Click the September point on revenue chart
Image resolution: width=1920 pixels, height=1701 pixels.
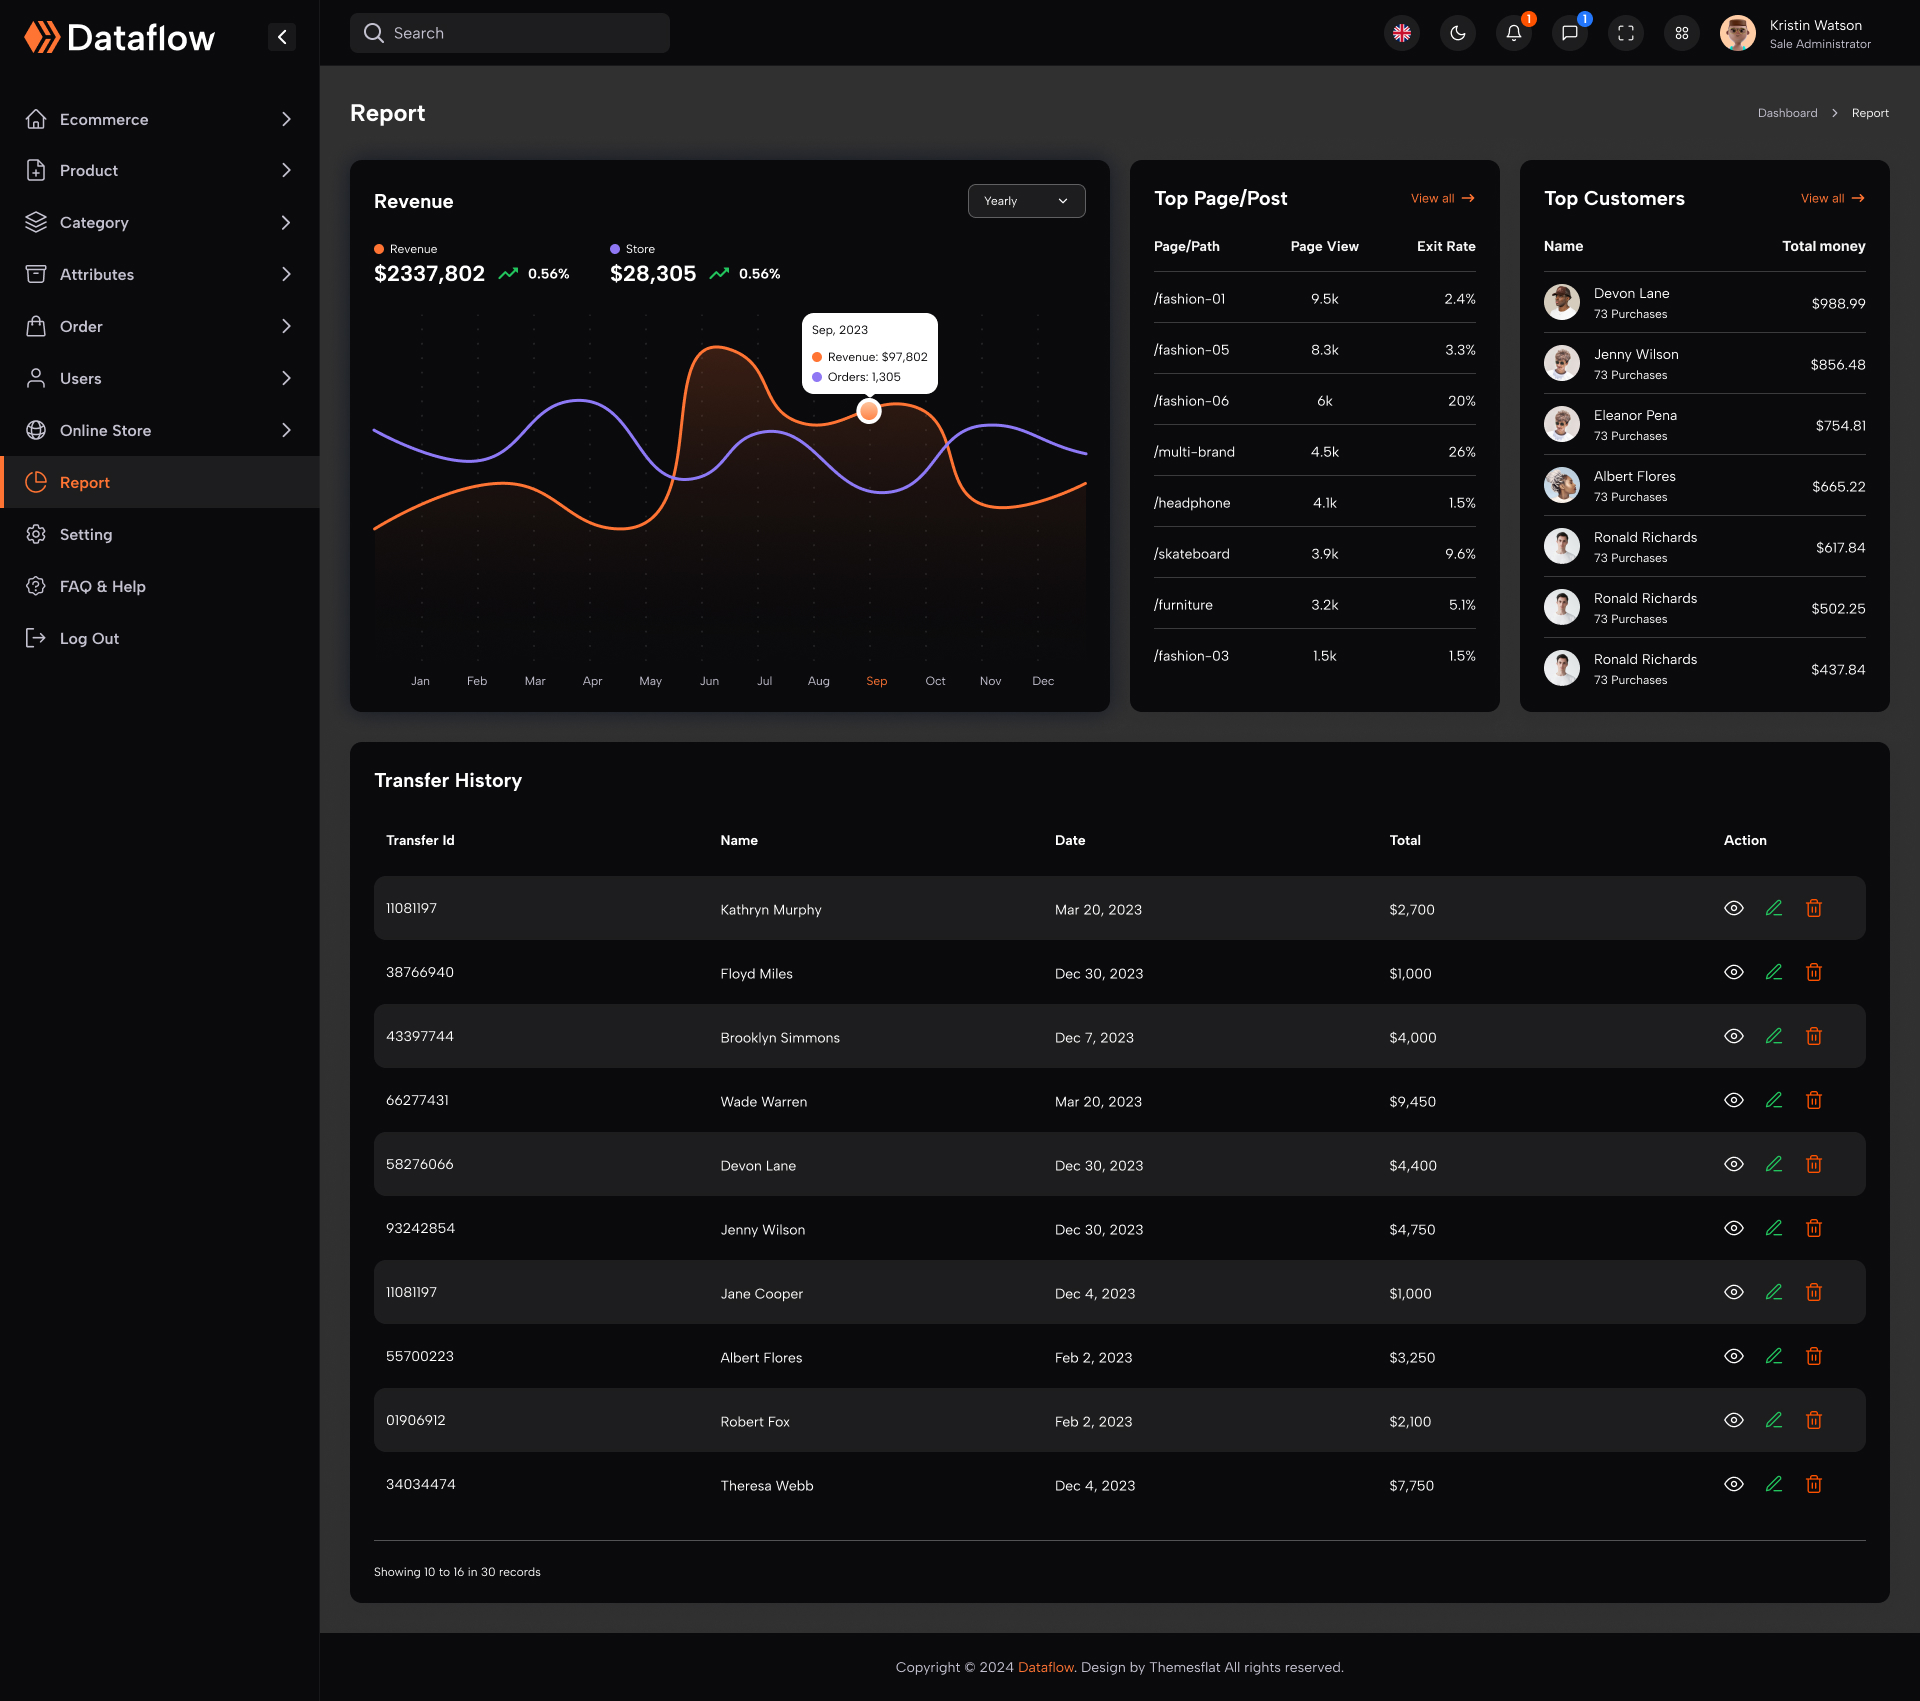click(x=868, y=410)
